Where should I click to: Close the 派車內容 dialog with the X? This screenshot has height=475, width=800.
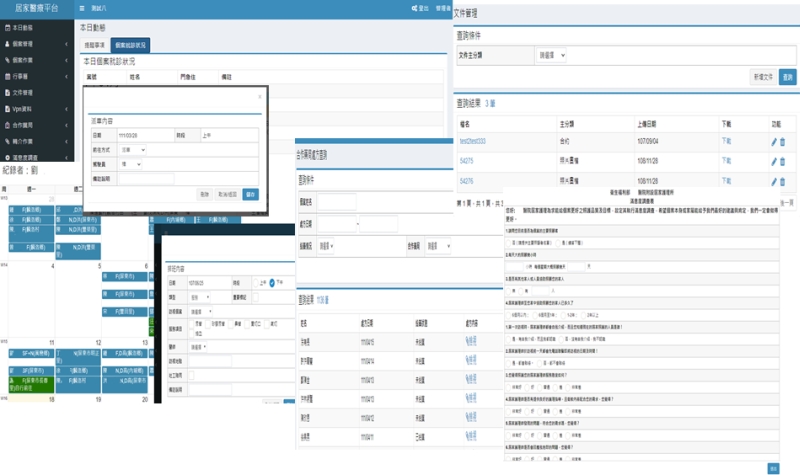(260, 96)
